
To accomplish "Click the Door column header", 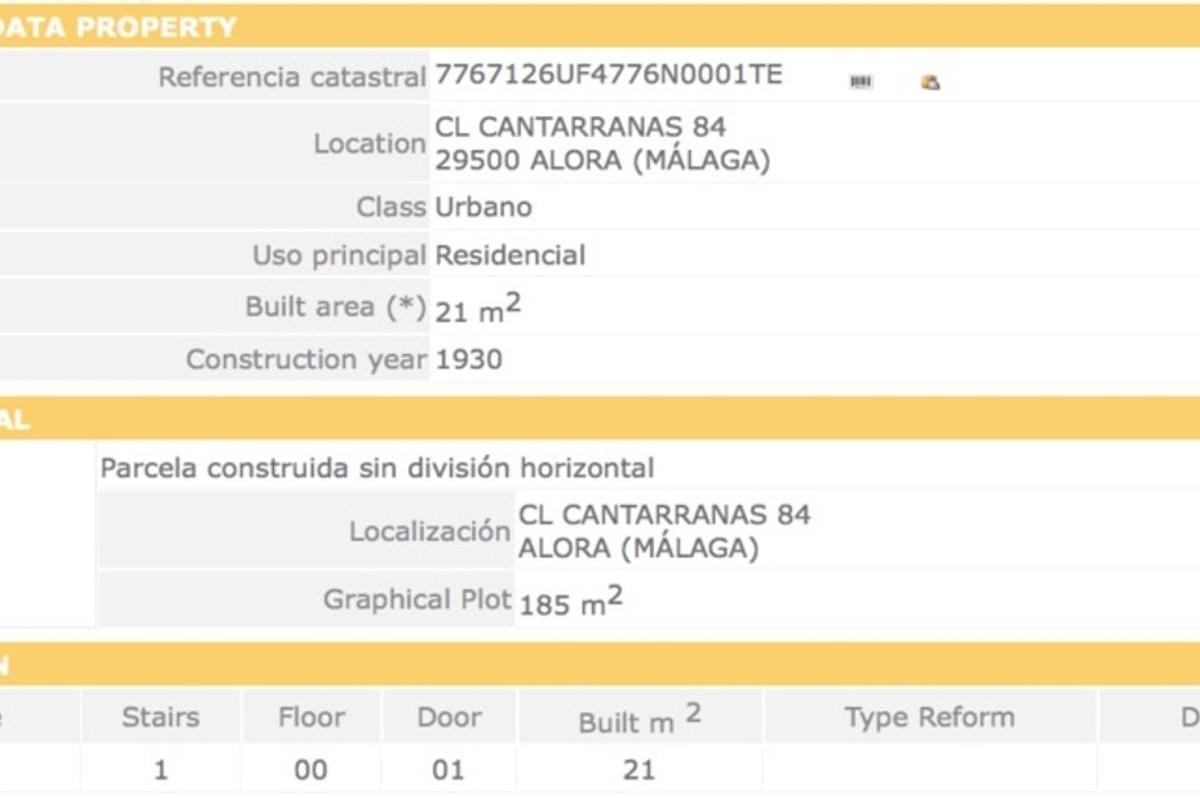I will point(449,717).
